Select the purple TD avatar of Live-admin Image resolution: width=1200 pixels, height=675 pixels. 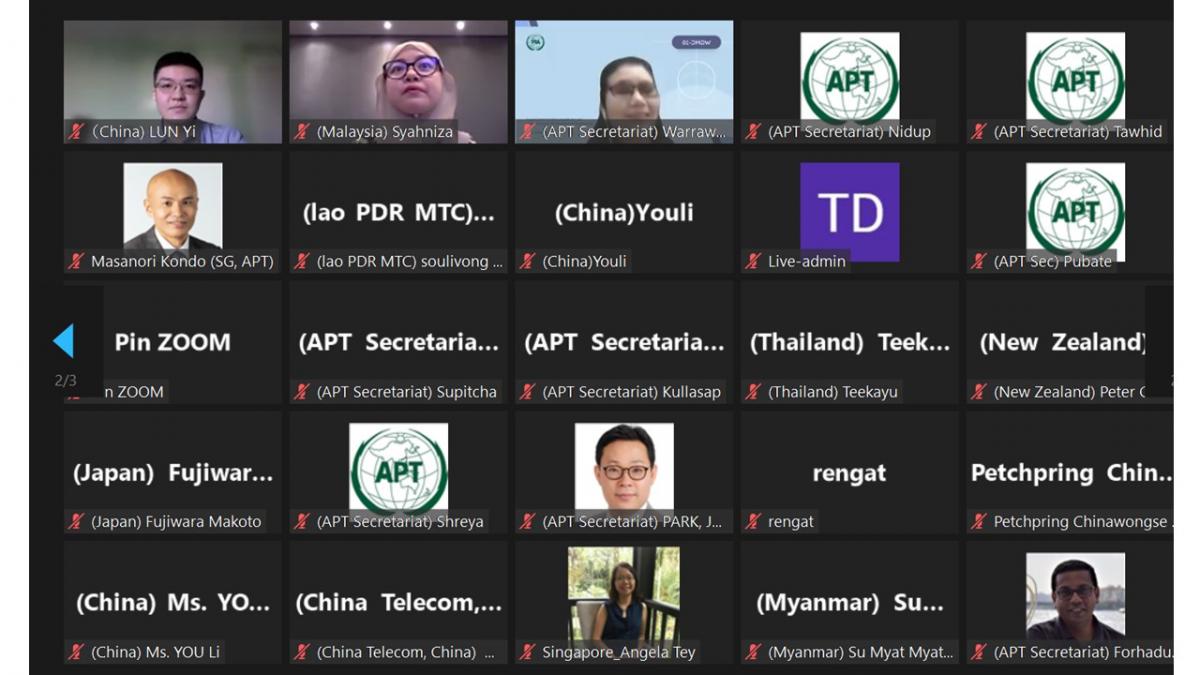tap(849, 212)
